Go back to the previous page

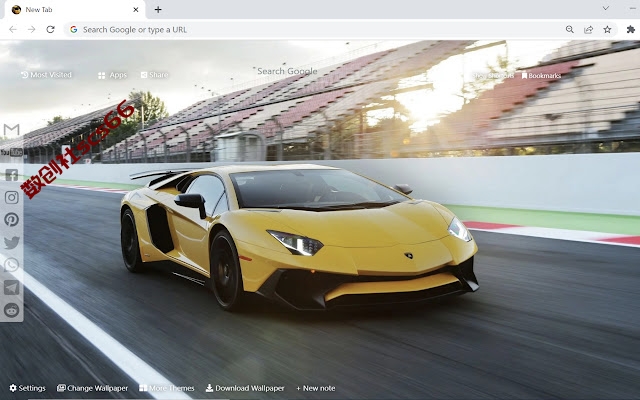pos(13,29)
